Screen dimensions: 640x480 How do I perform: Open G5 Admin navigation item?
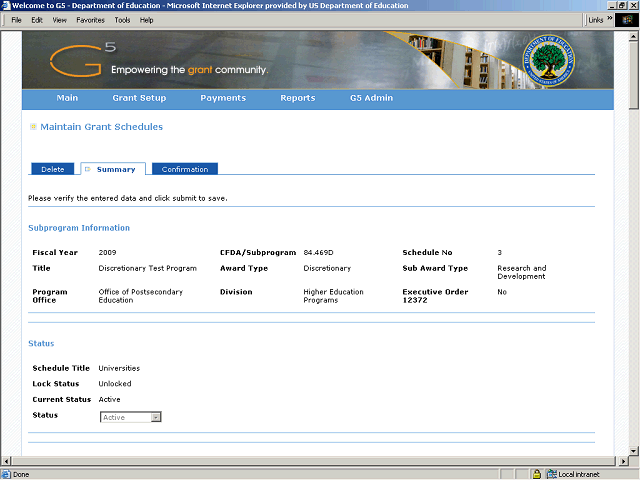[x=371, y=98]
